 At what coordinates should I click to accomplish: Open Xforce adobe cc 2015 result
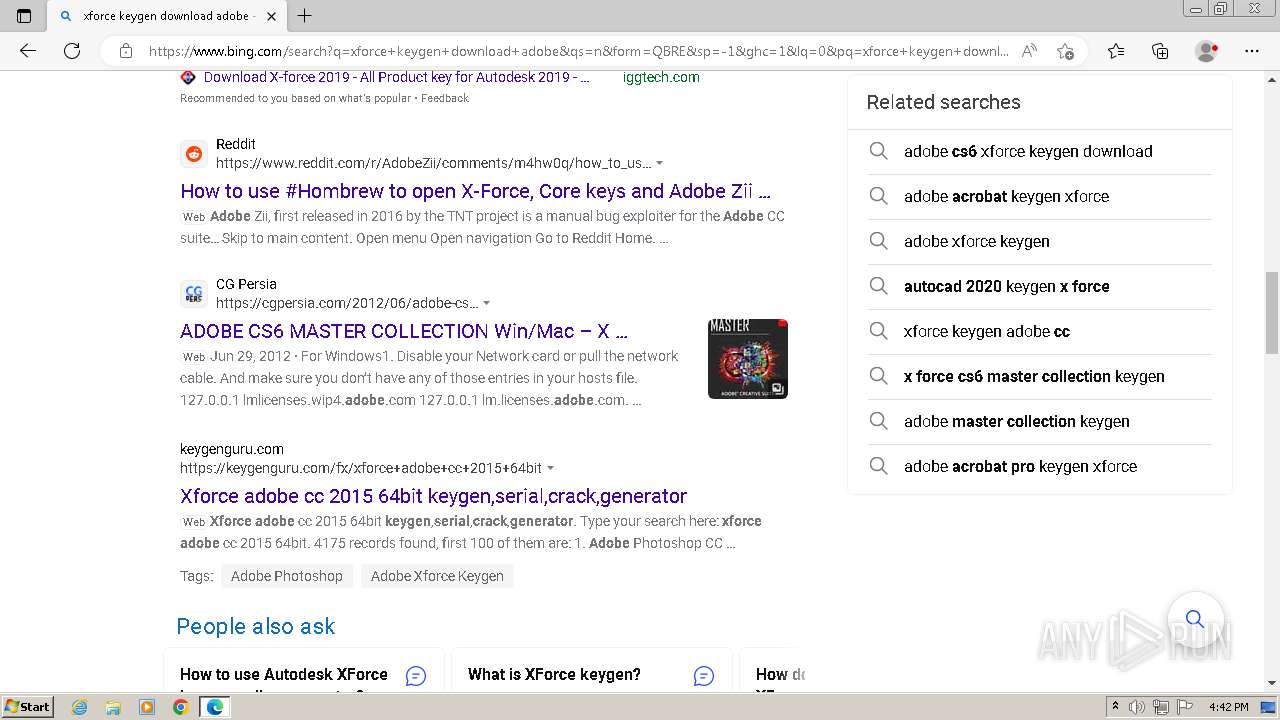click(x=433, y=496)
